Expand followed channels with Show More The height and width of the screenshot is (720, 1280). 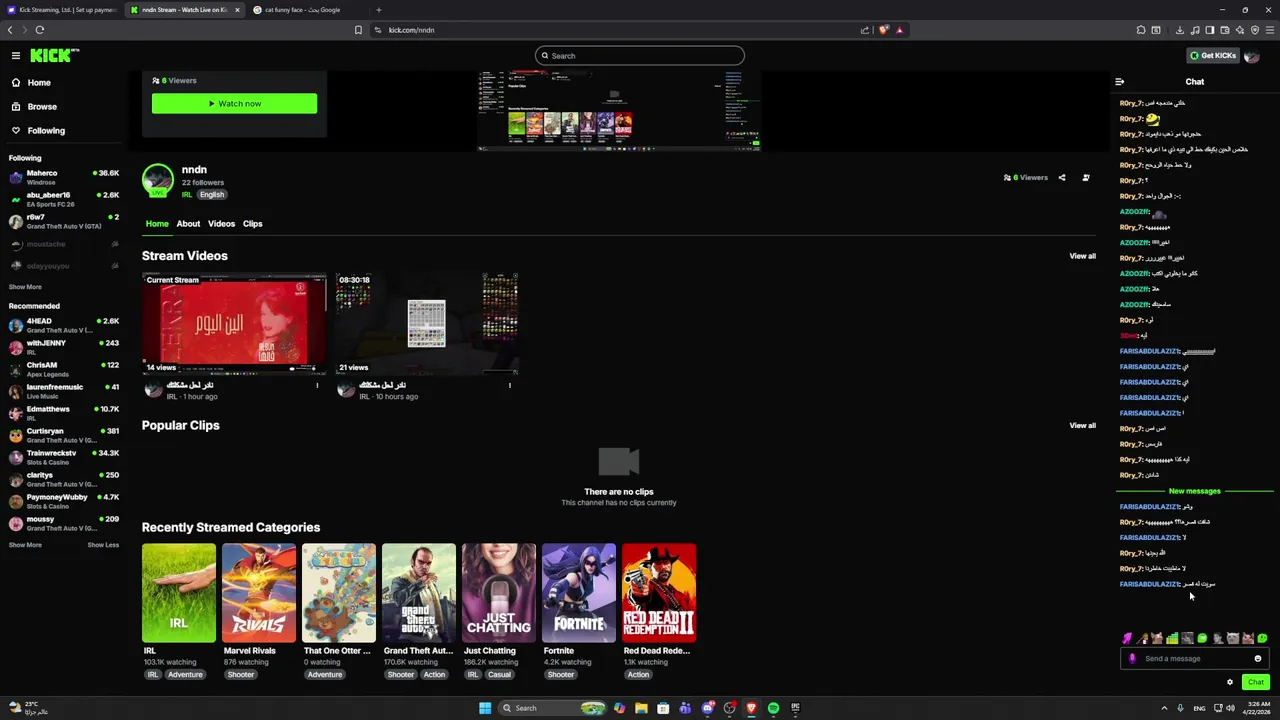[x=25, y=287]
